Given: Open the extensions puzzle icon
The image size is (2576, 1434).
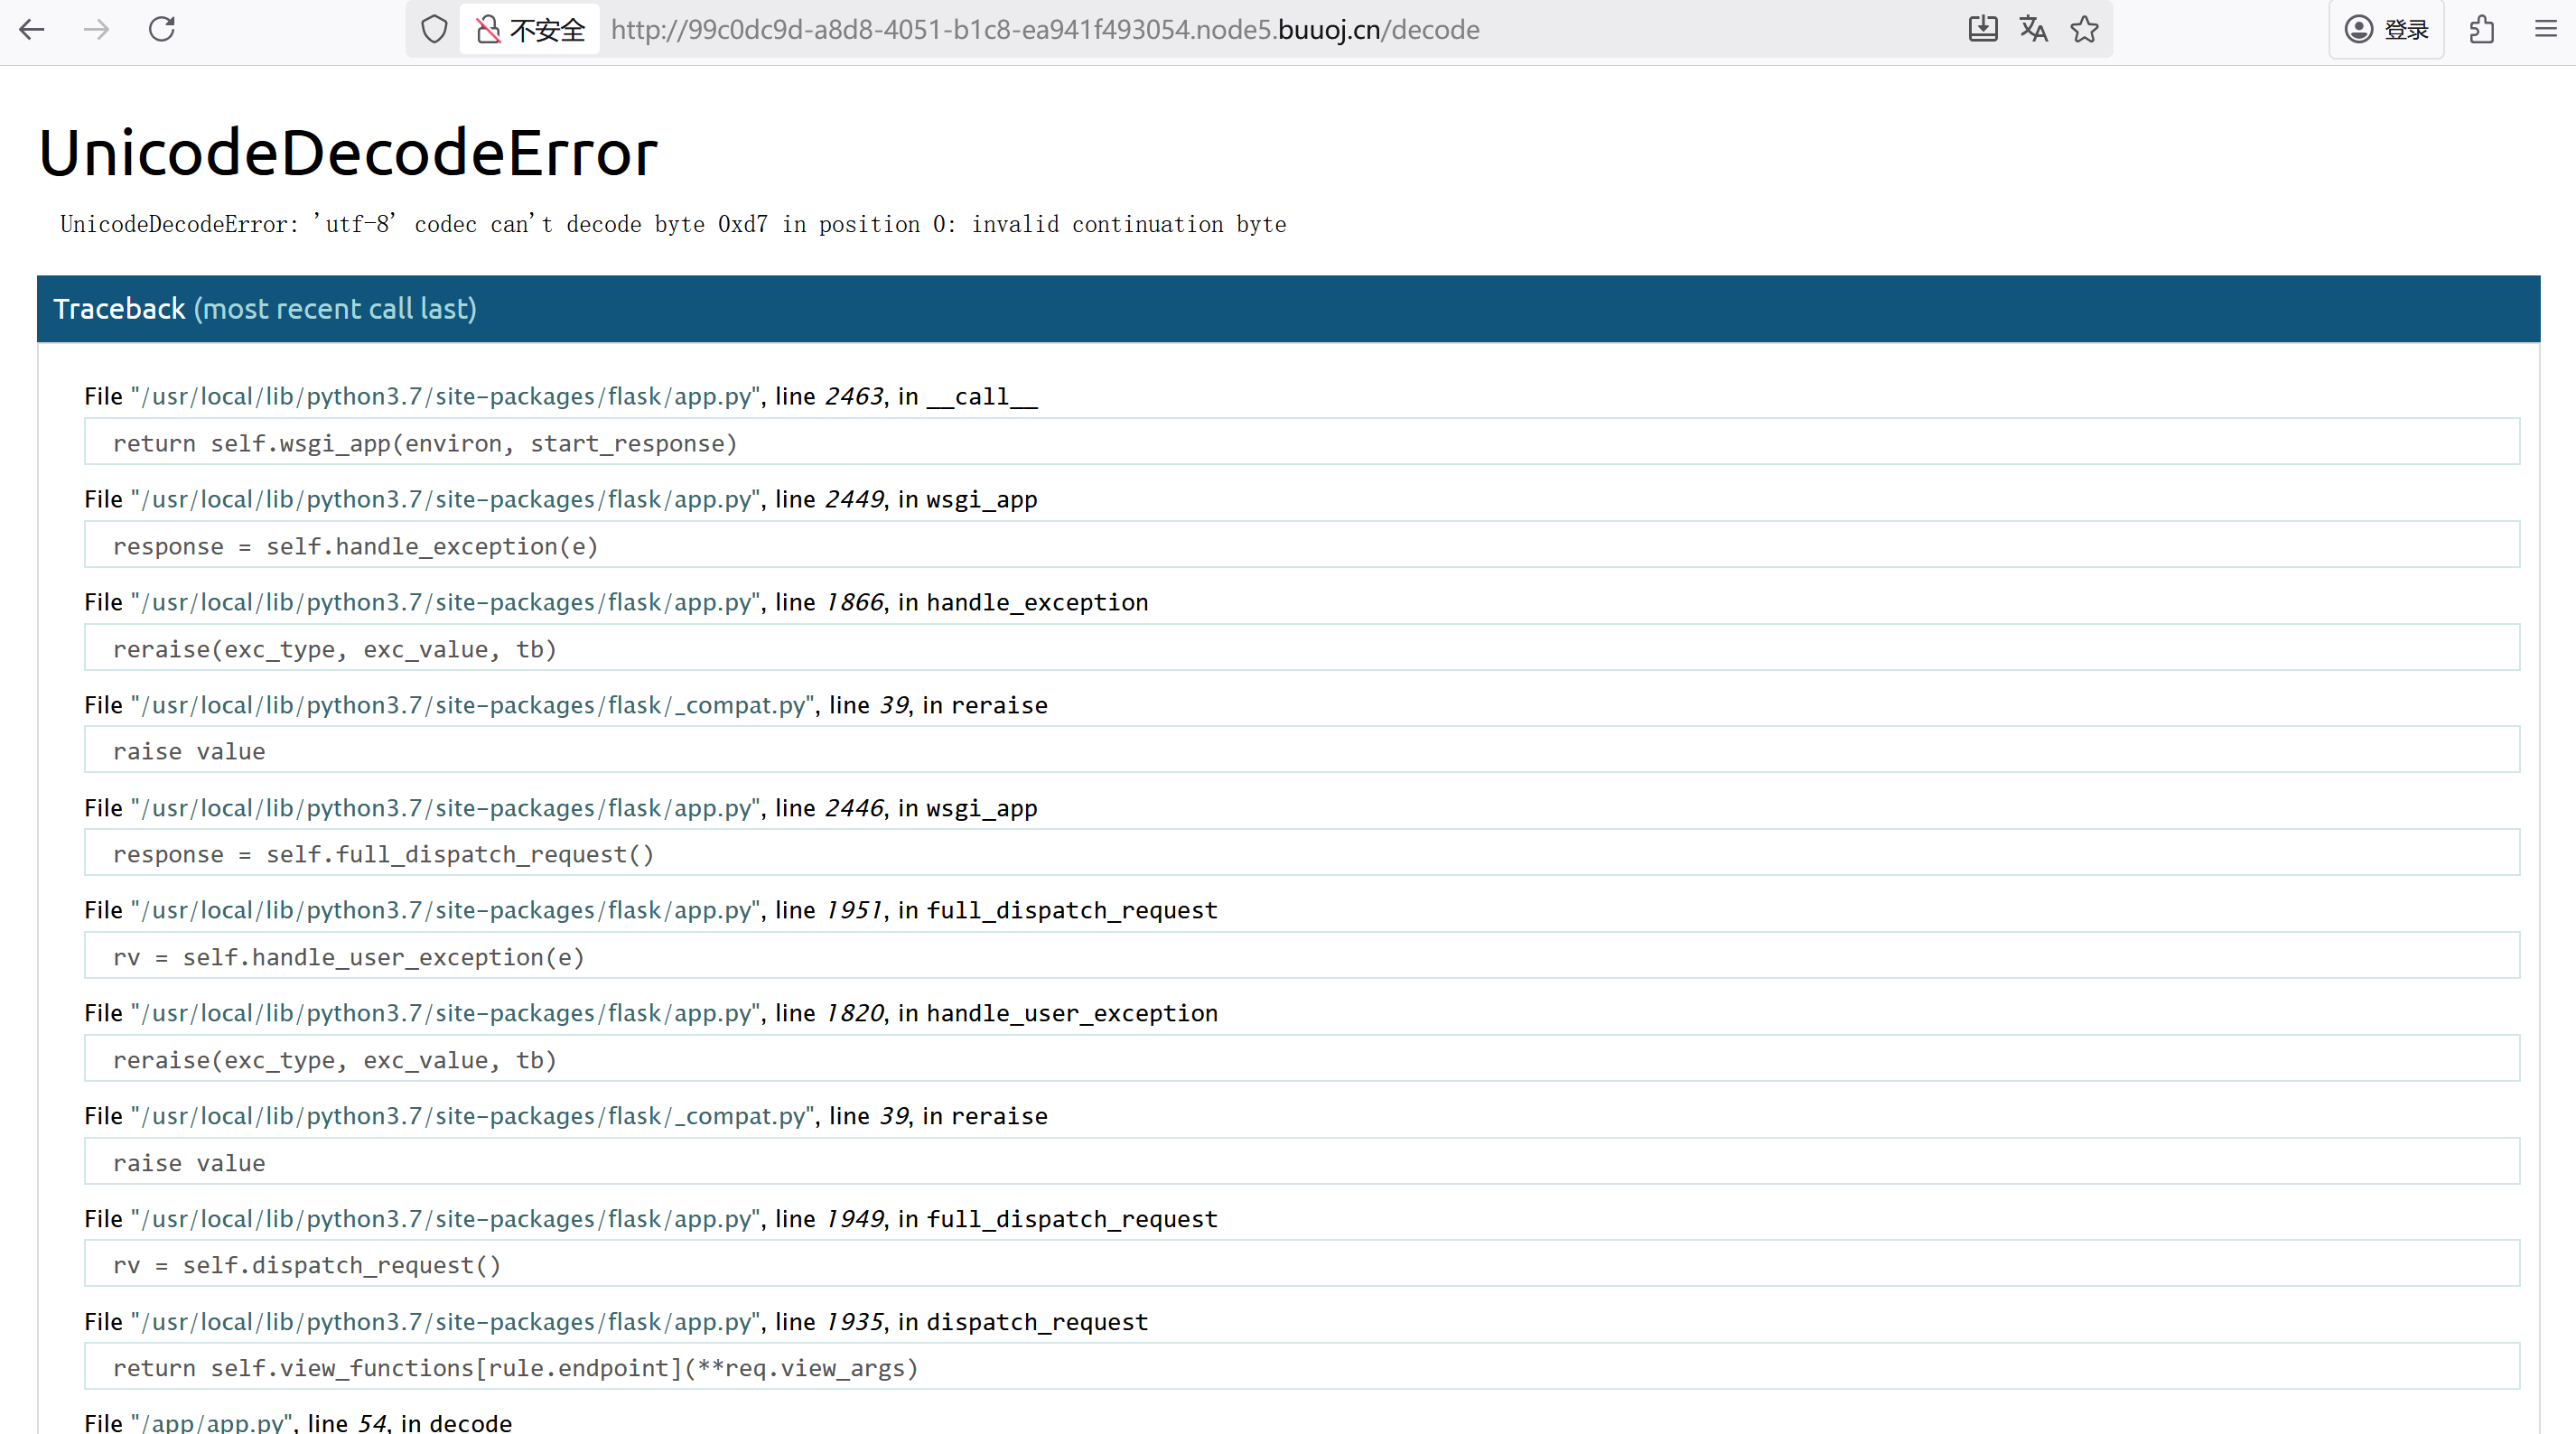Looking at the screenshot, I should click(2481, 29).
